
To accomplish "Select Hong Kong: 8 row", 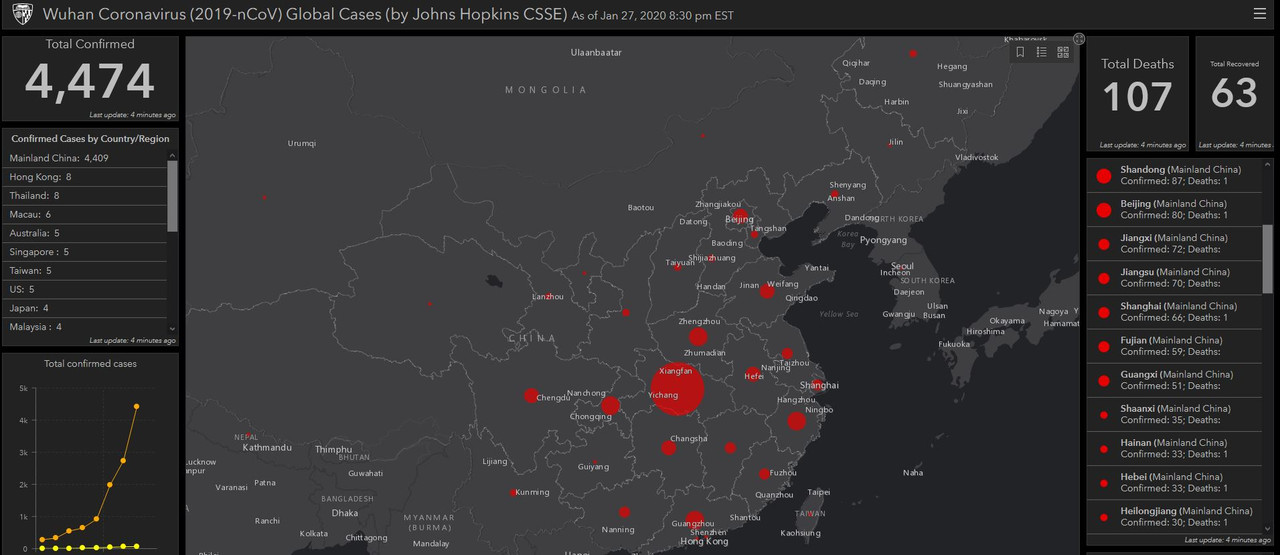I will coord(86,177).
